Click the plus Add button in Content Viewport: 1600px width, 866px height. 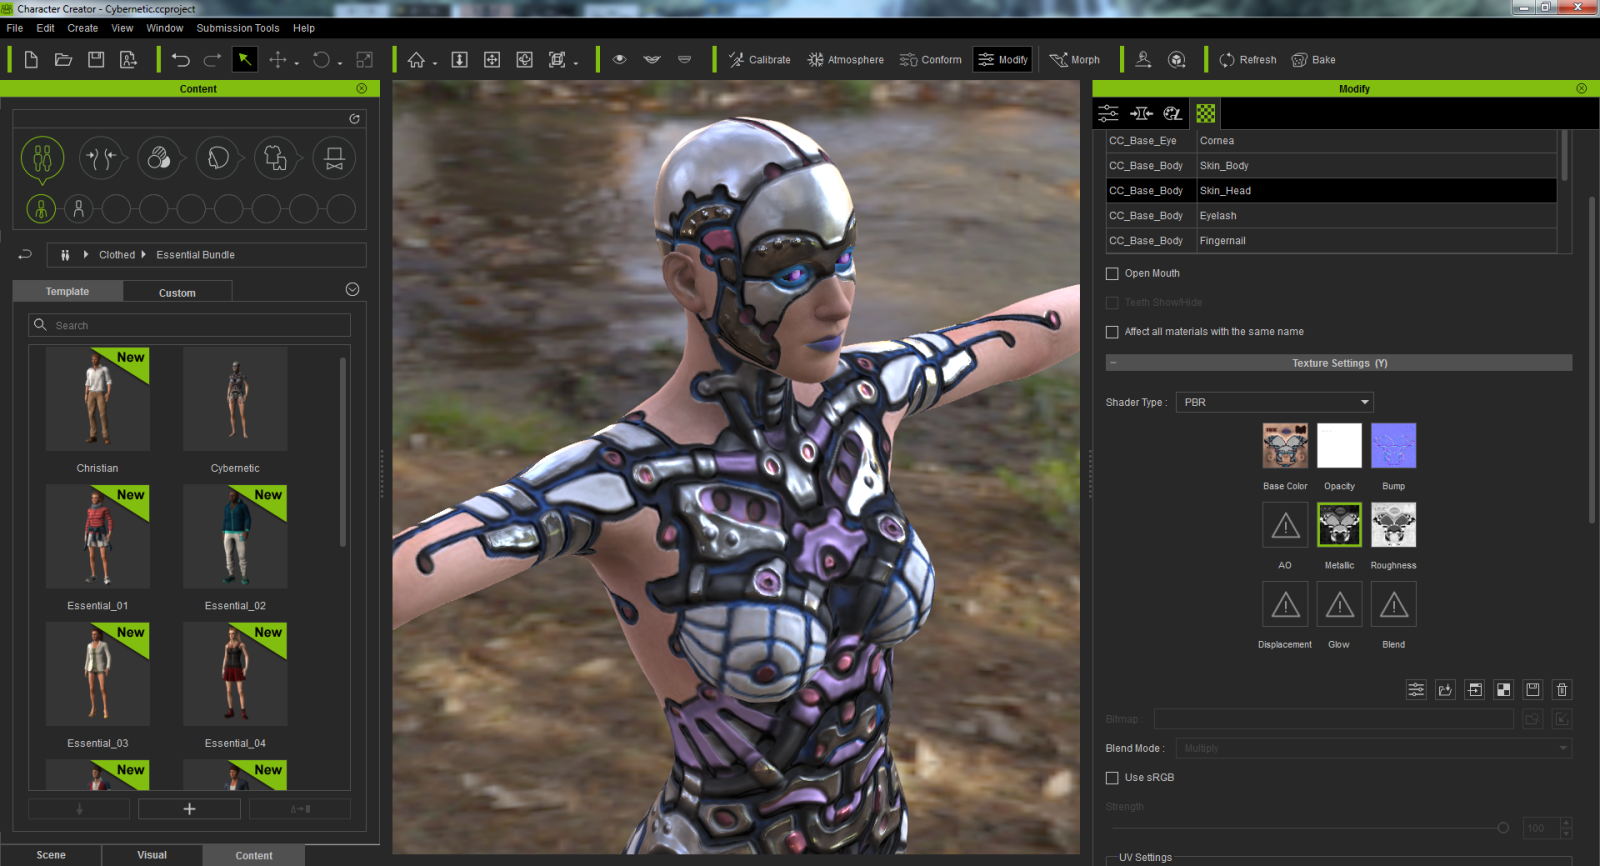click(189, 809)
